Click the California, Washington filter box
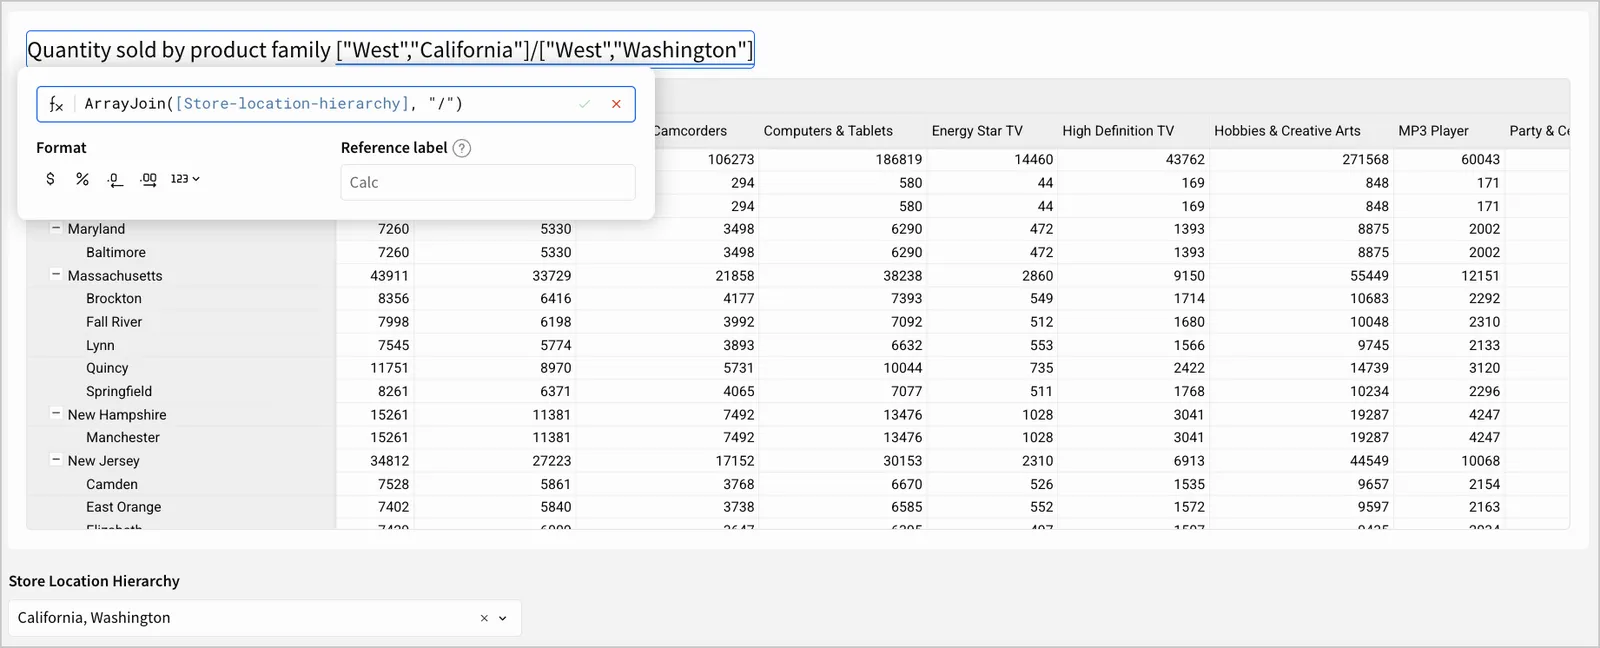1600x648 pixels. [264, 618]
